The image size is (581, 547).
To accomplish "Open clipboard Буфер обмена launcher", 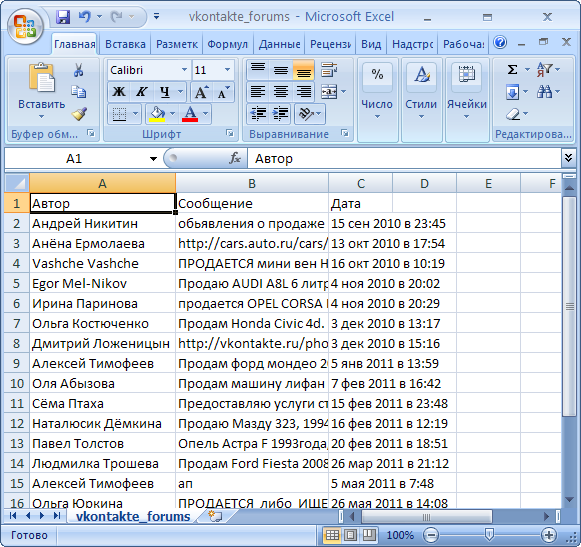I will (91, 133).
